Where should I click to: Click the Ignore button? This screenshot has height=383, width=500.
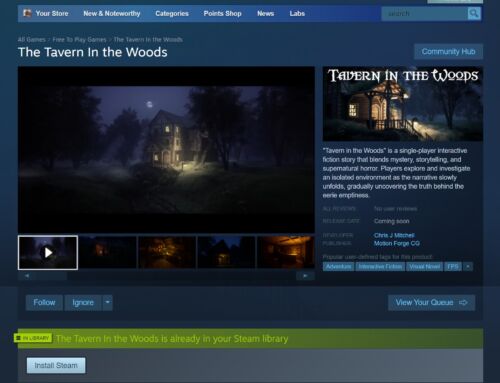click(83, 302)
